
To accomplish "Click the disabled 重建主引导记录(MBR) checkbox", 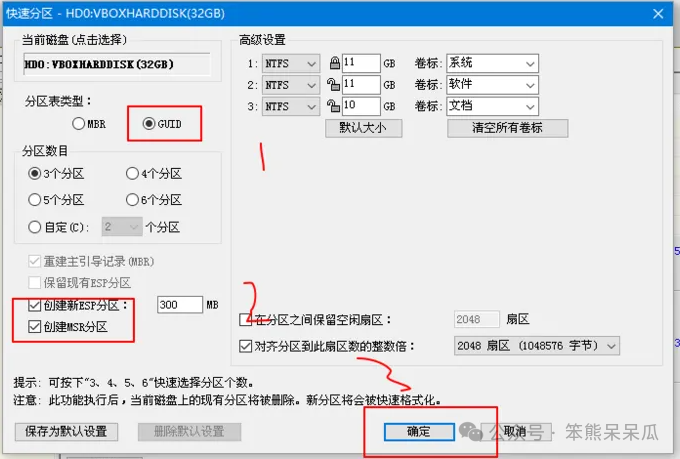I will (35, 262).
